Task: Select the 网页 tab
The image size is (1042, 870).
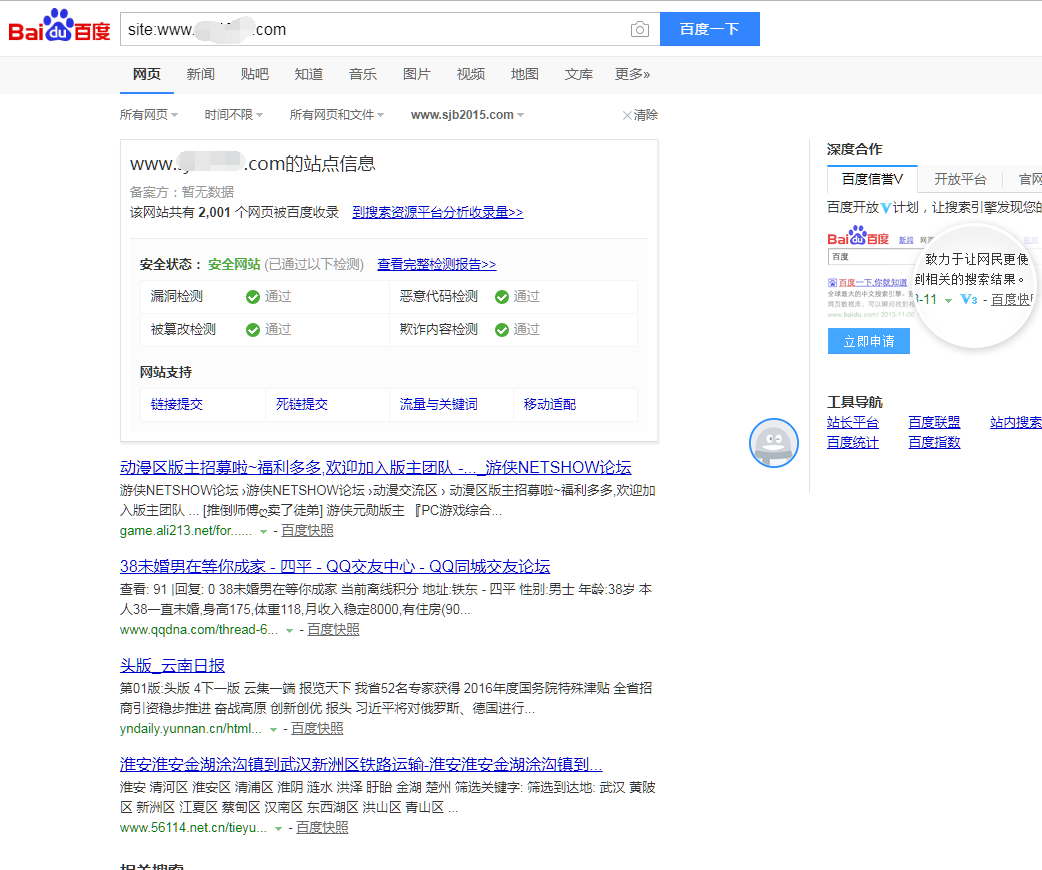Action: point(147,74)
